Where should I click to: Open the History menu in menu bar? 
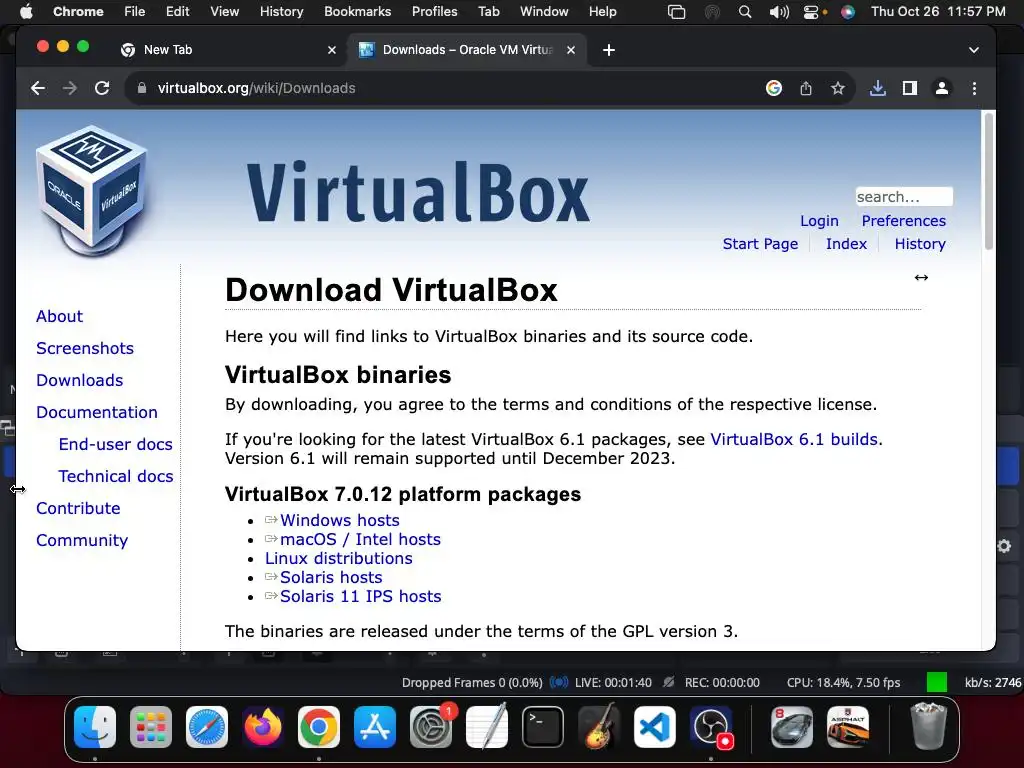coord(281,12)
